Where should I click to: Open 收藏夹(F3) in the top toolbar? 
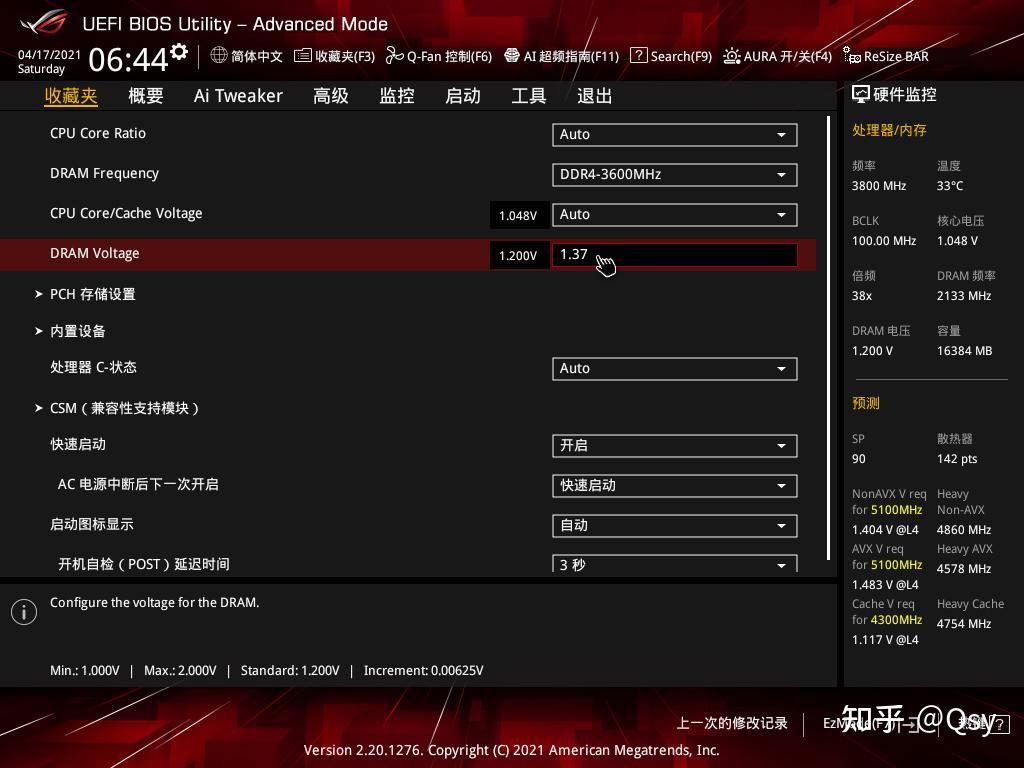point(334,56)
